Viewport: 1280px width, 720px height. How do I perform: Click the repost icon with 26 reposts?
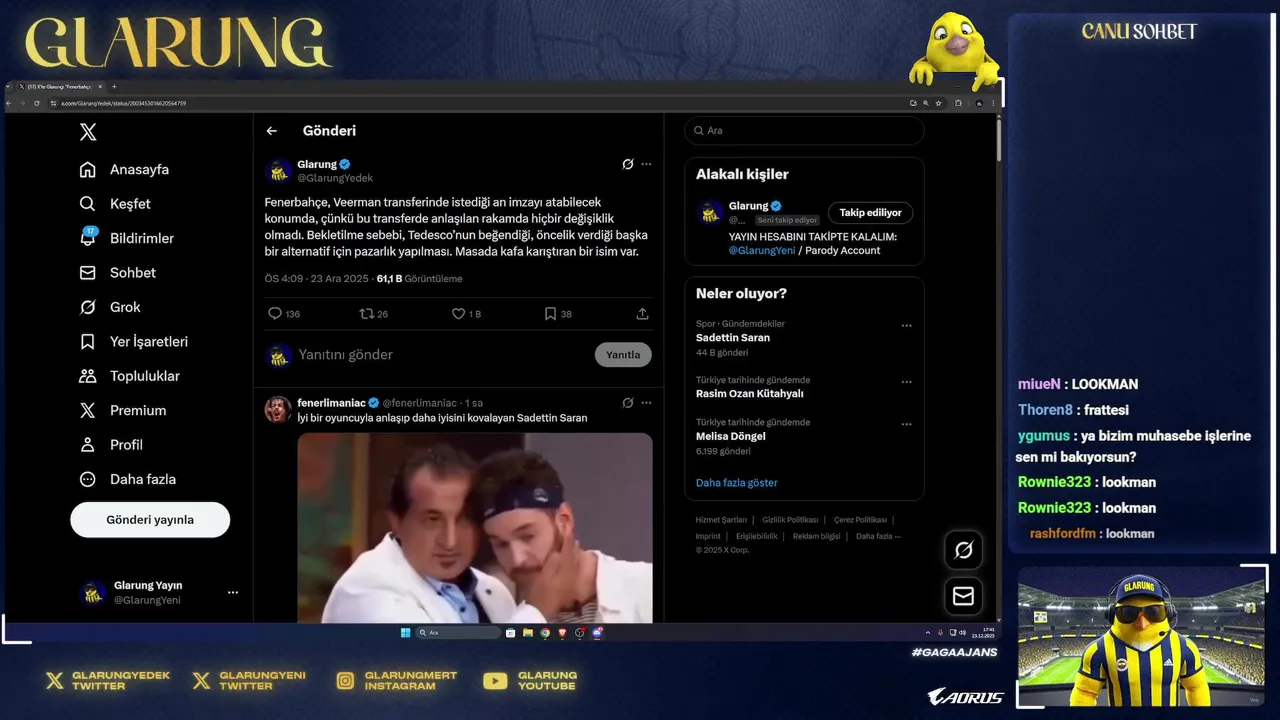(x=366, y=314)
